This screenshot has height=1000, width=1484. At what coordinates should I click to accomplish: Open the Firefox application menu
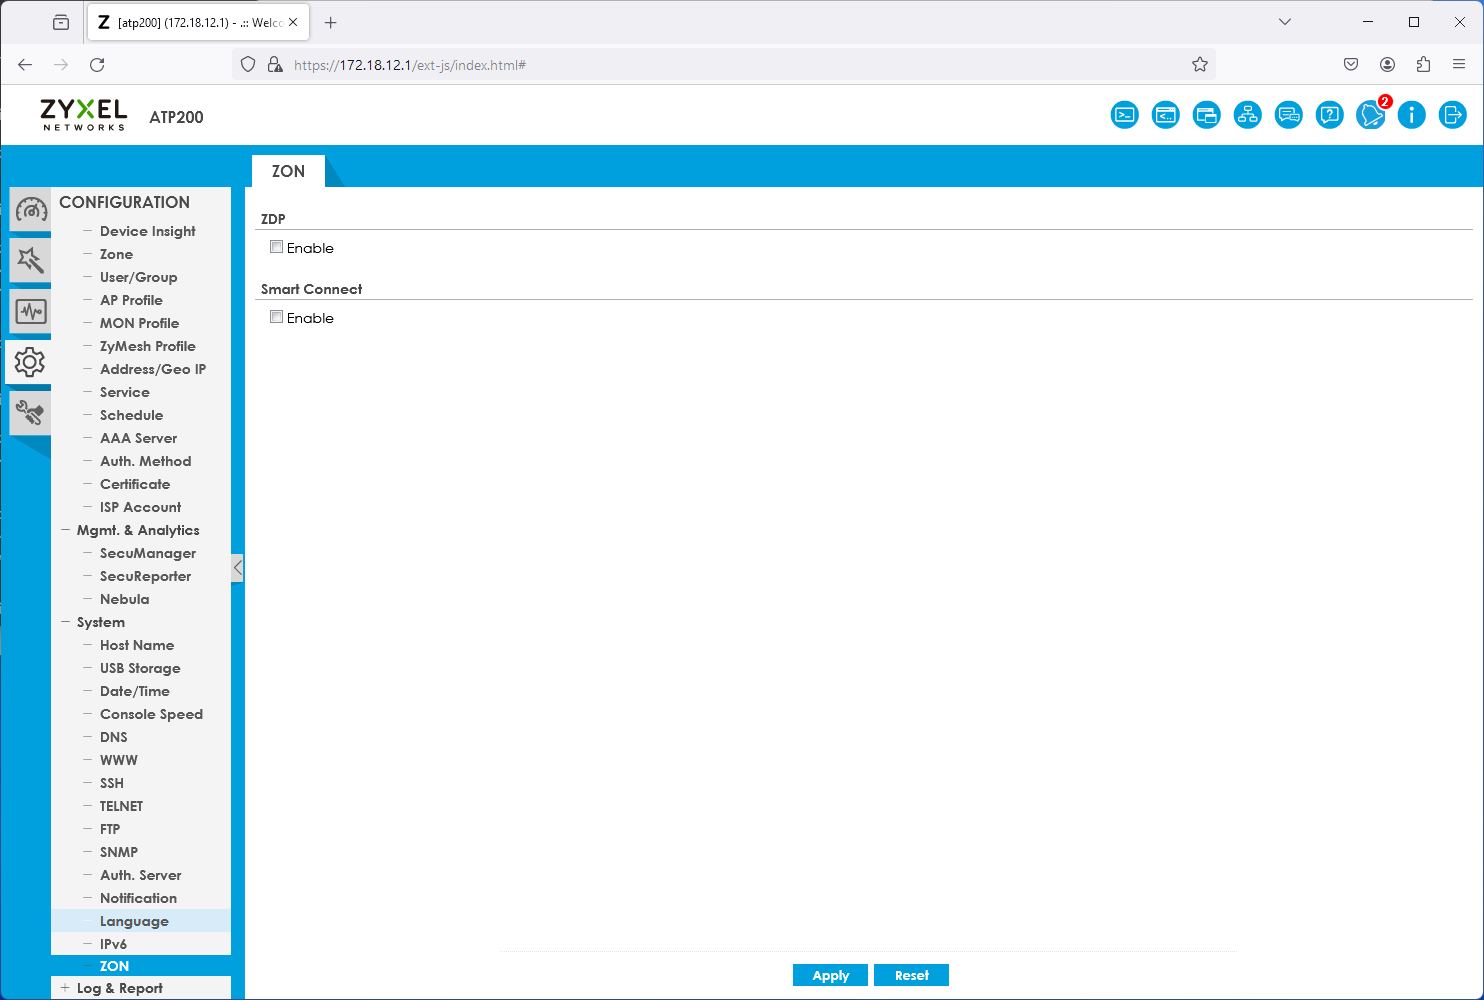click(x=1459, y=65)
